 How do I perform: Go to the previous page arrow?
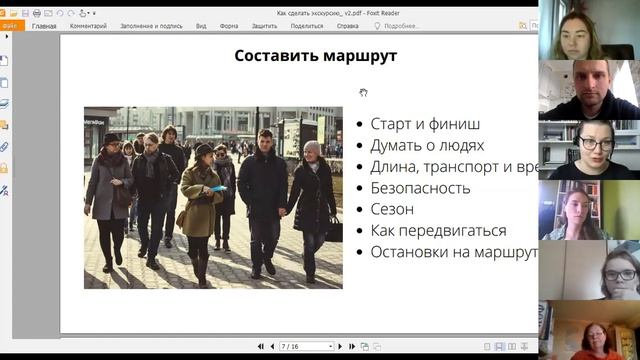pos(272,347)
